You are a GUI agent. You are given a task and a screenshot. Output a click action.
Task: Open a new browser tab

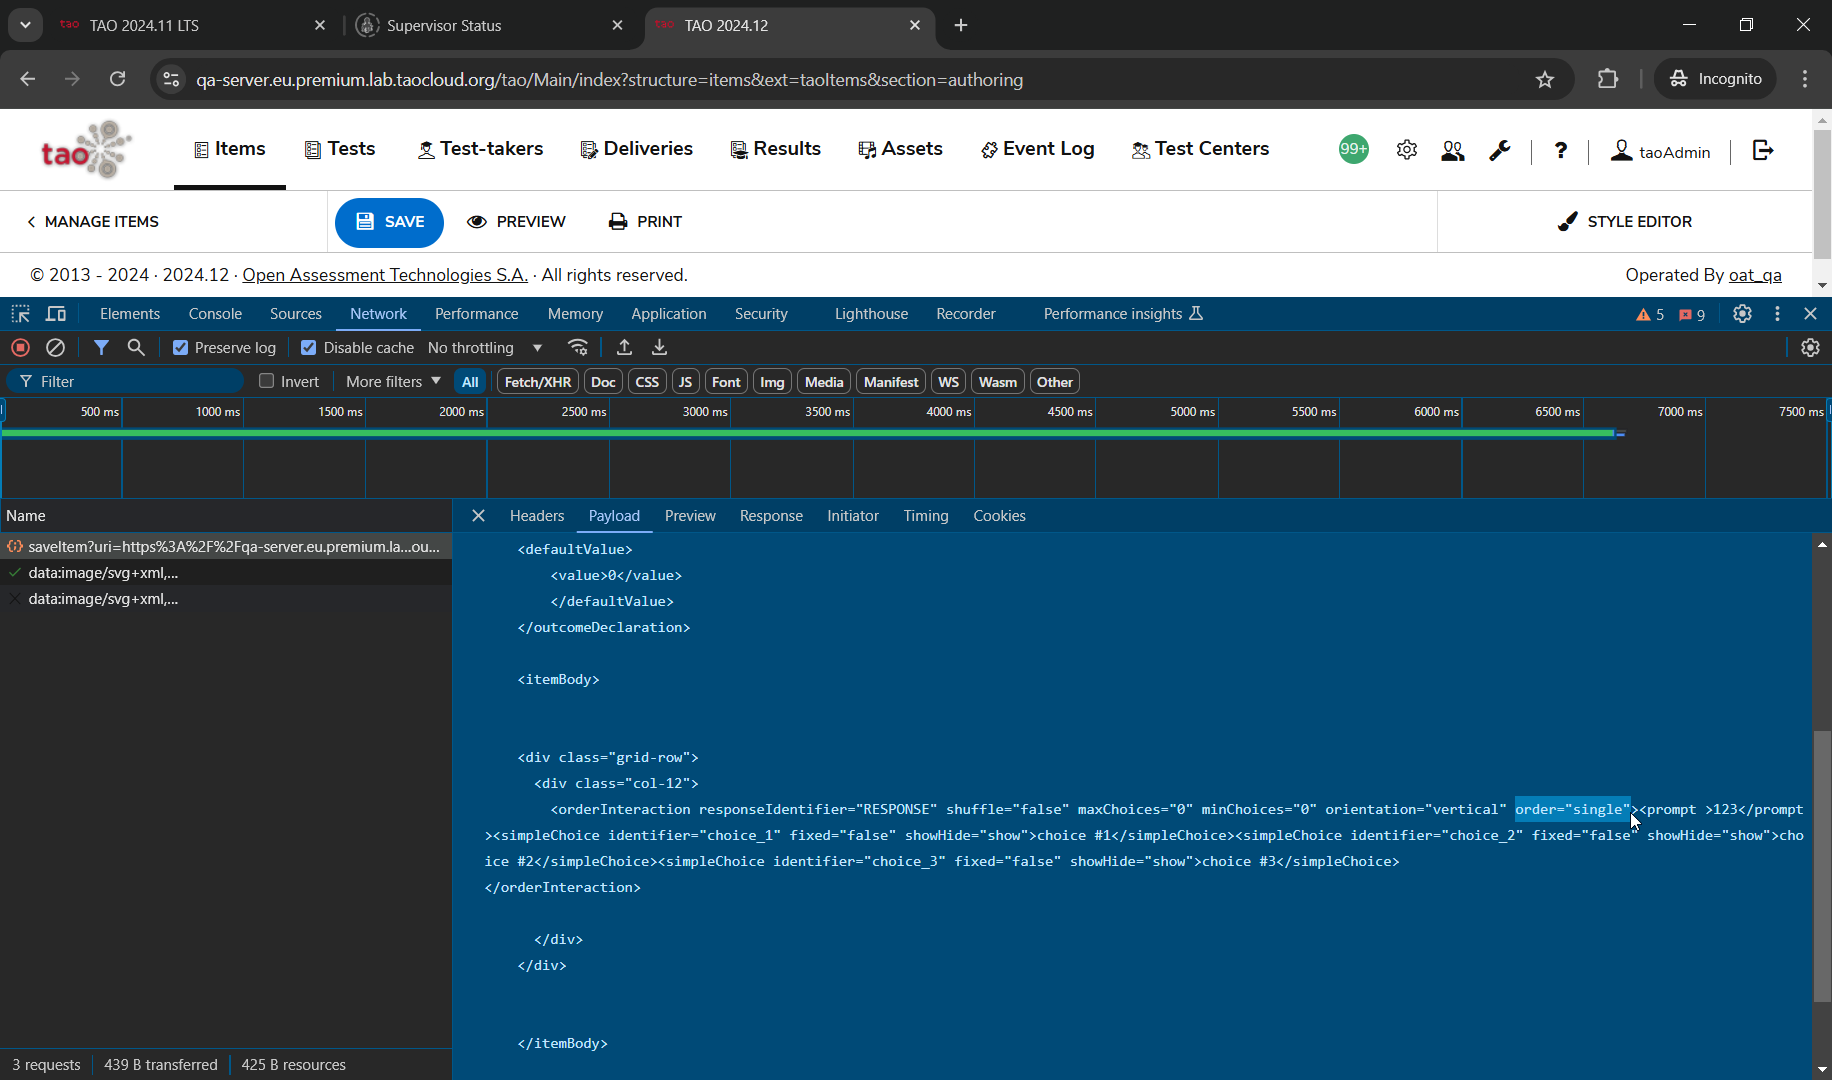coord(961,25)
